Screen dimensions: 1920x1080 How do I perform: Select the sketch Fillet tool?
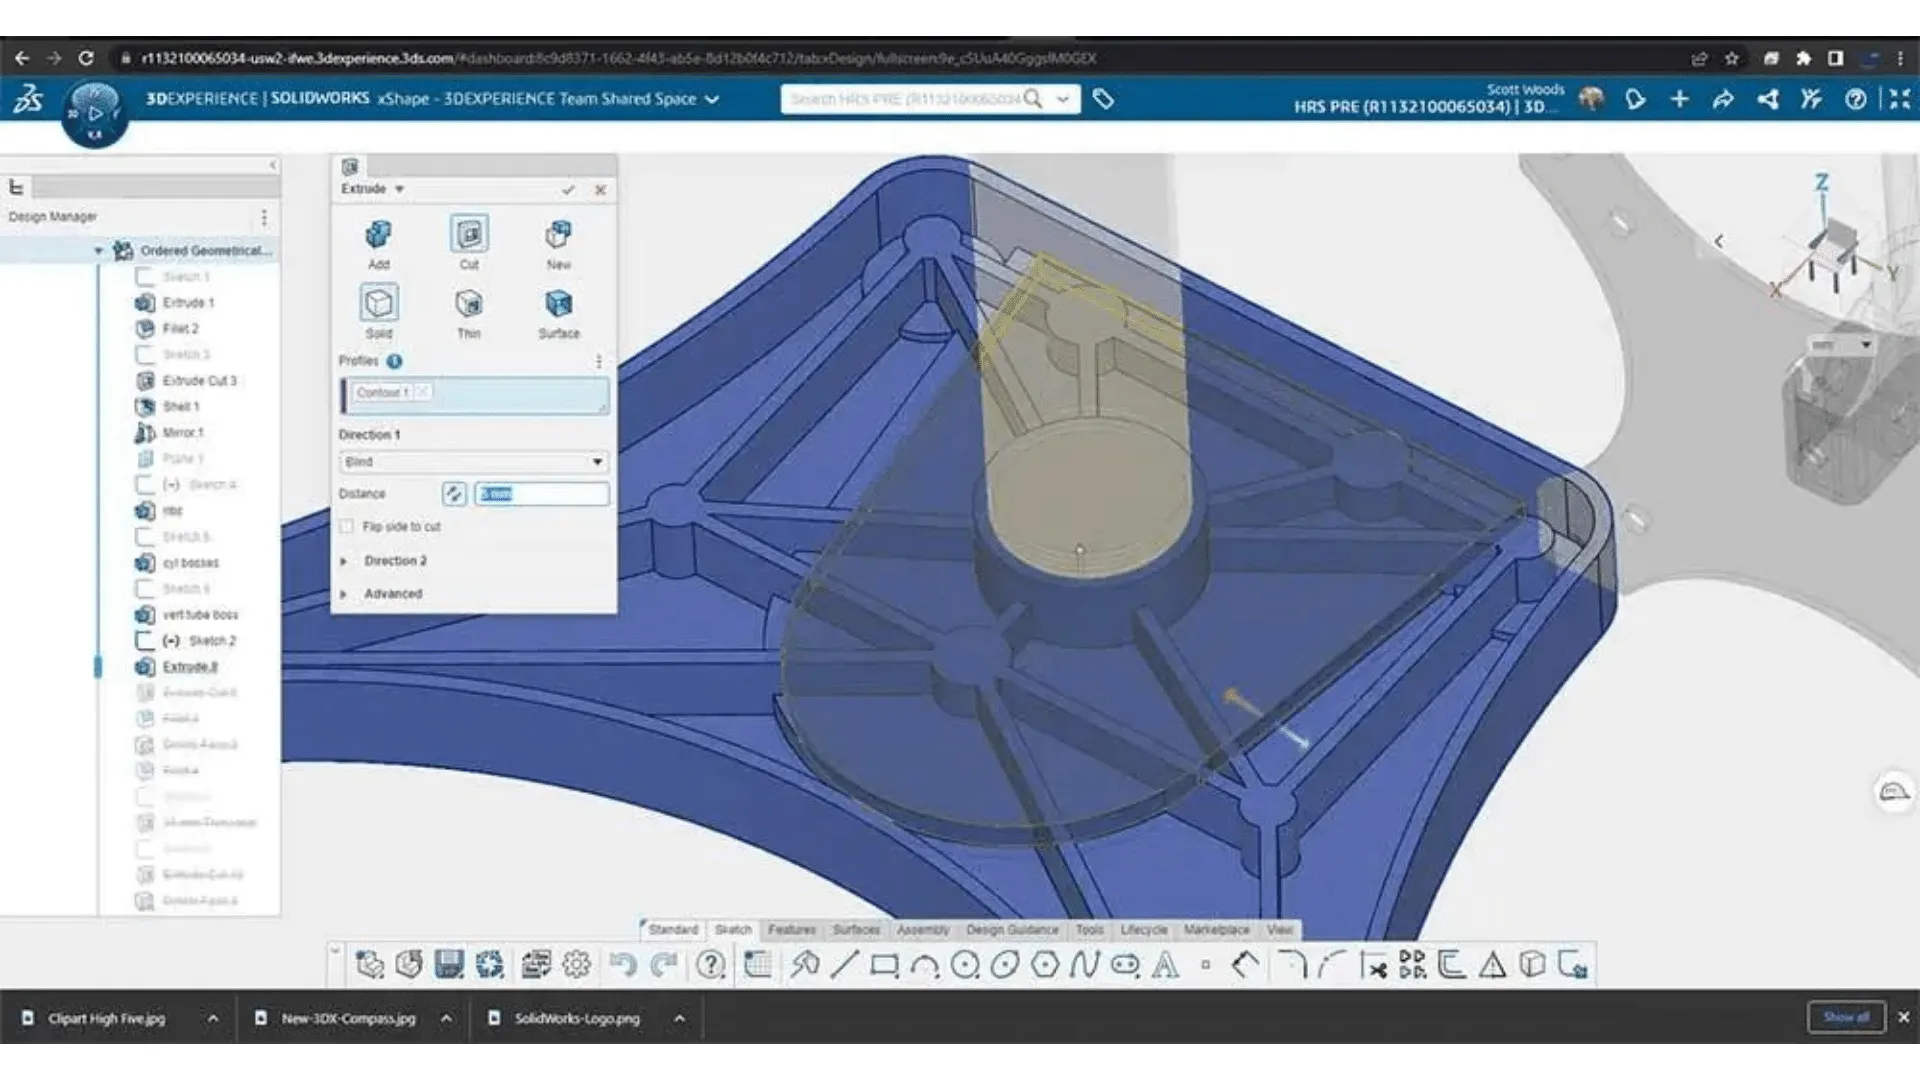tap(1292, 965)
